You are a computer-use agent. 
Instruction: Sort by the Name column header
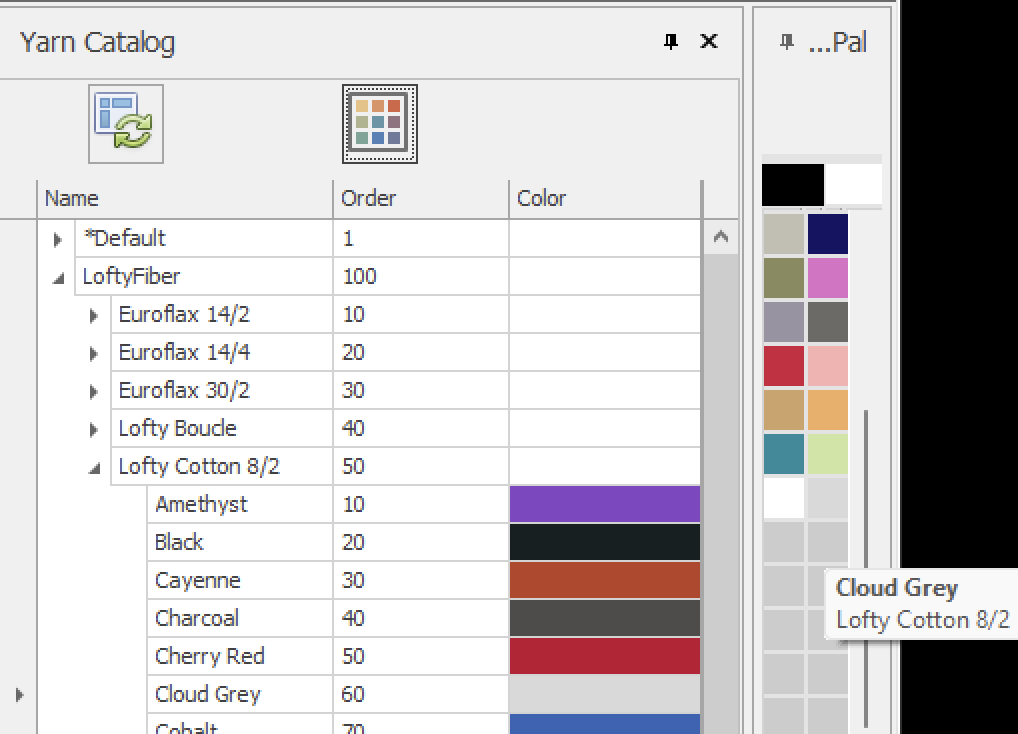point(185,198)
